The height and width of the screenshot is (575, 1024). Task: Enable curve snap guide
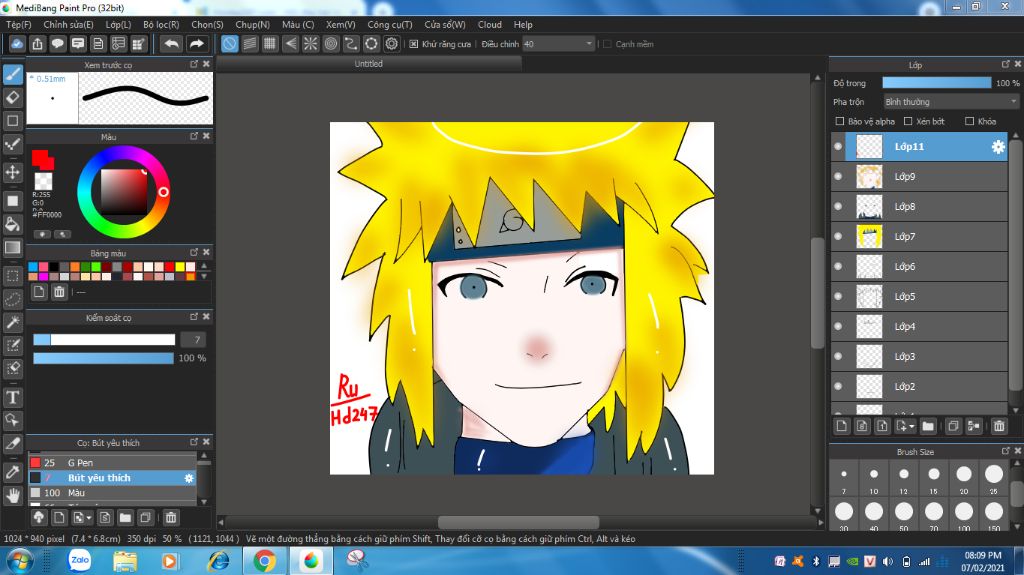351,44
